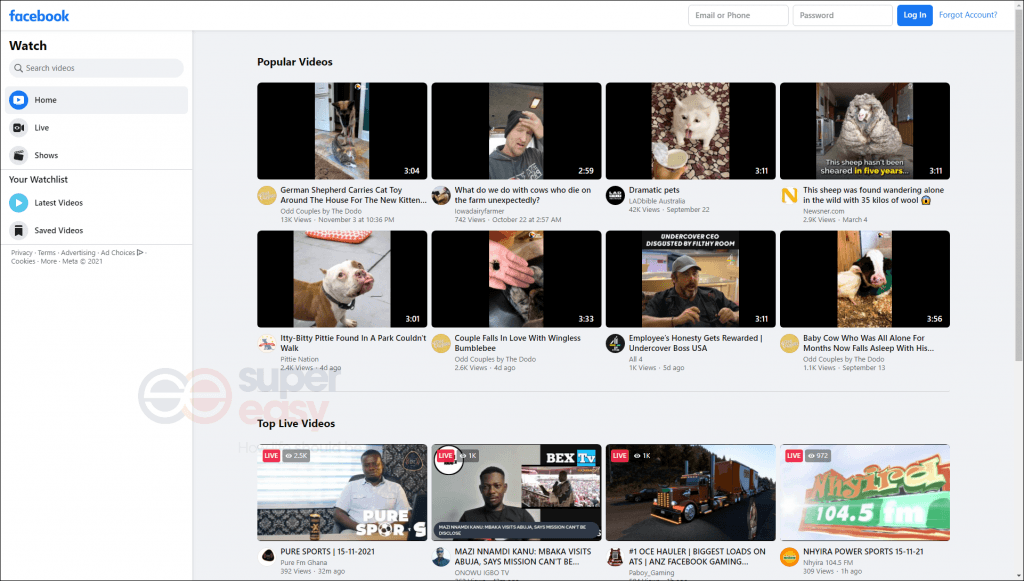Select the Live menu item

(97, 128)
